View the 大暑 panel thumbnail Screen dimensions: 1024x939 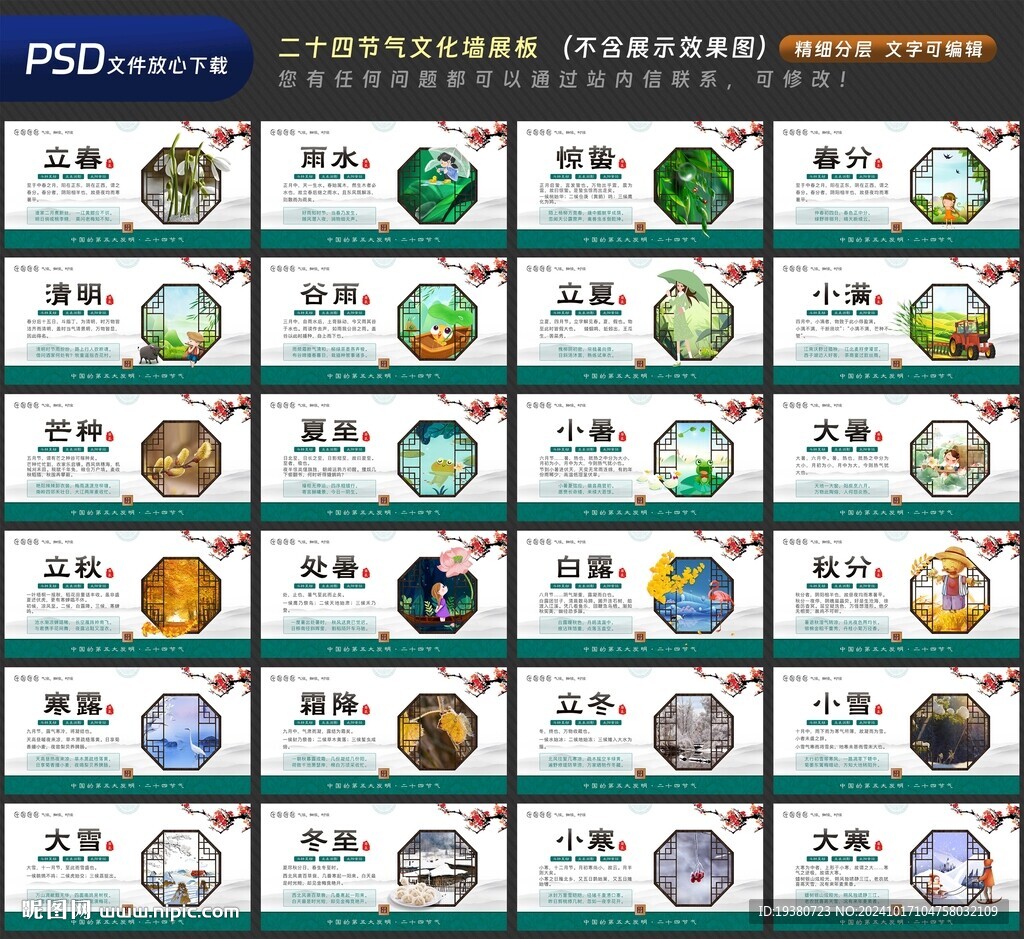(896, 457)
